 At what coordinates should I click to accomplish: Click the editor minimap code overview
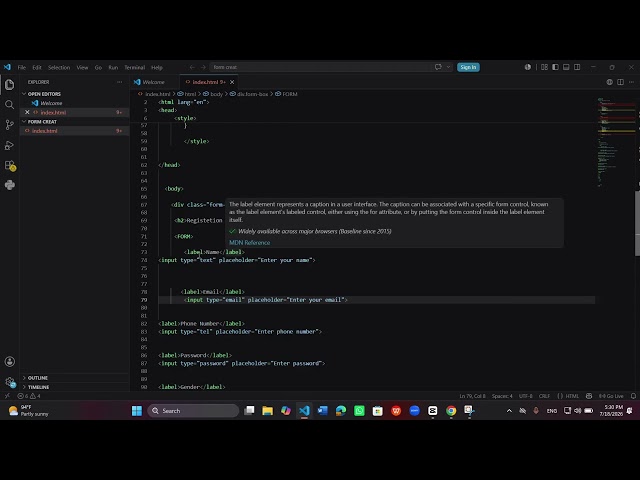615,143
